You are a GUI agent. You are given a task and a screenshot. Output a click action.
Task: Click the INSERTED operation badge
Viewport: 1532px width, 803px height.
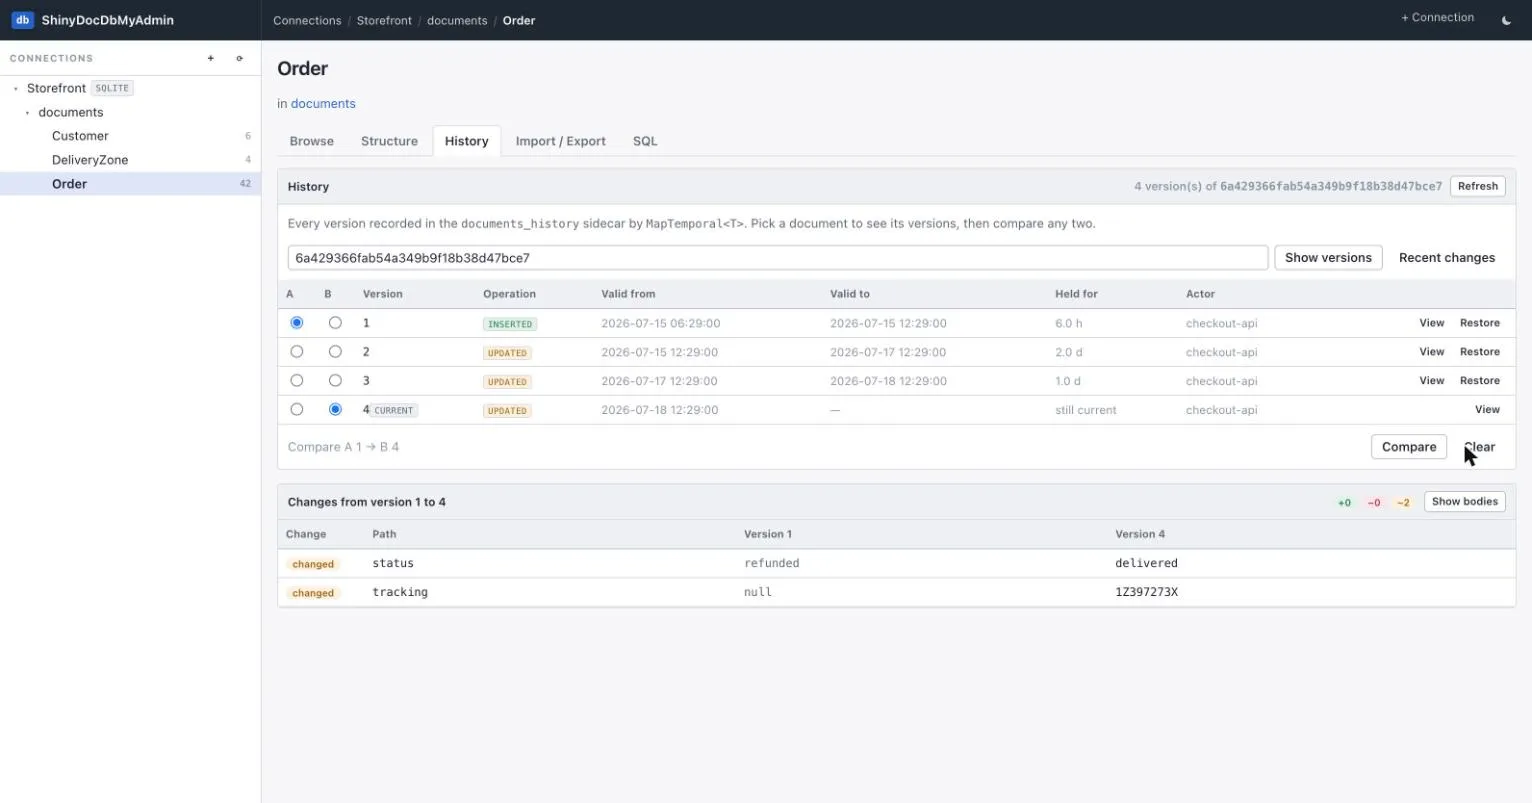510,324
